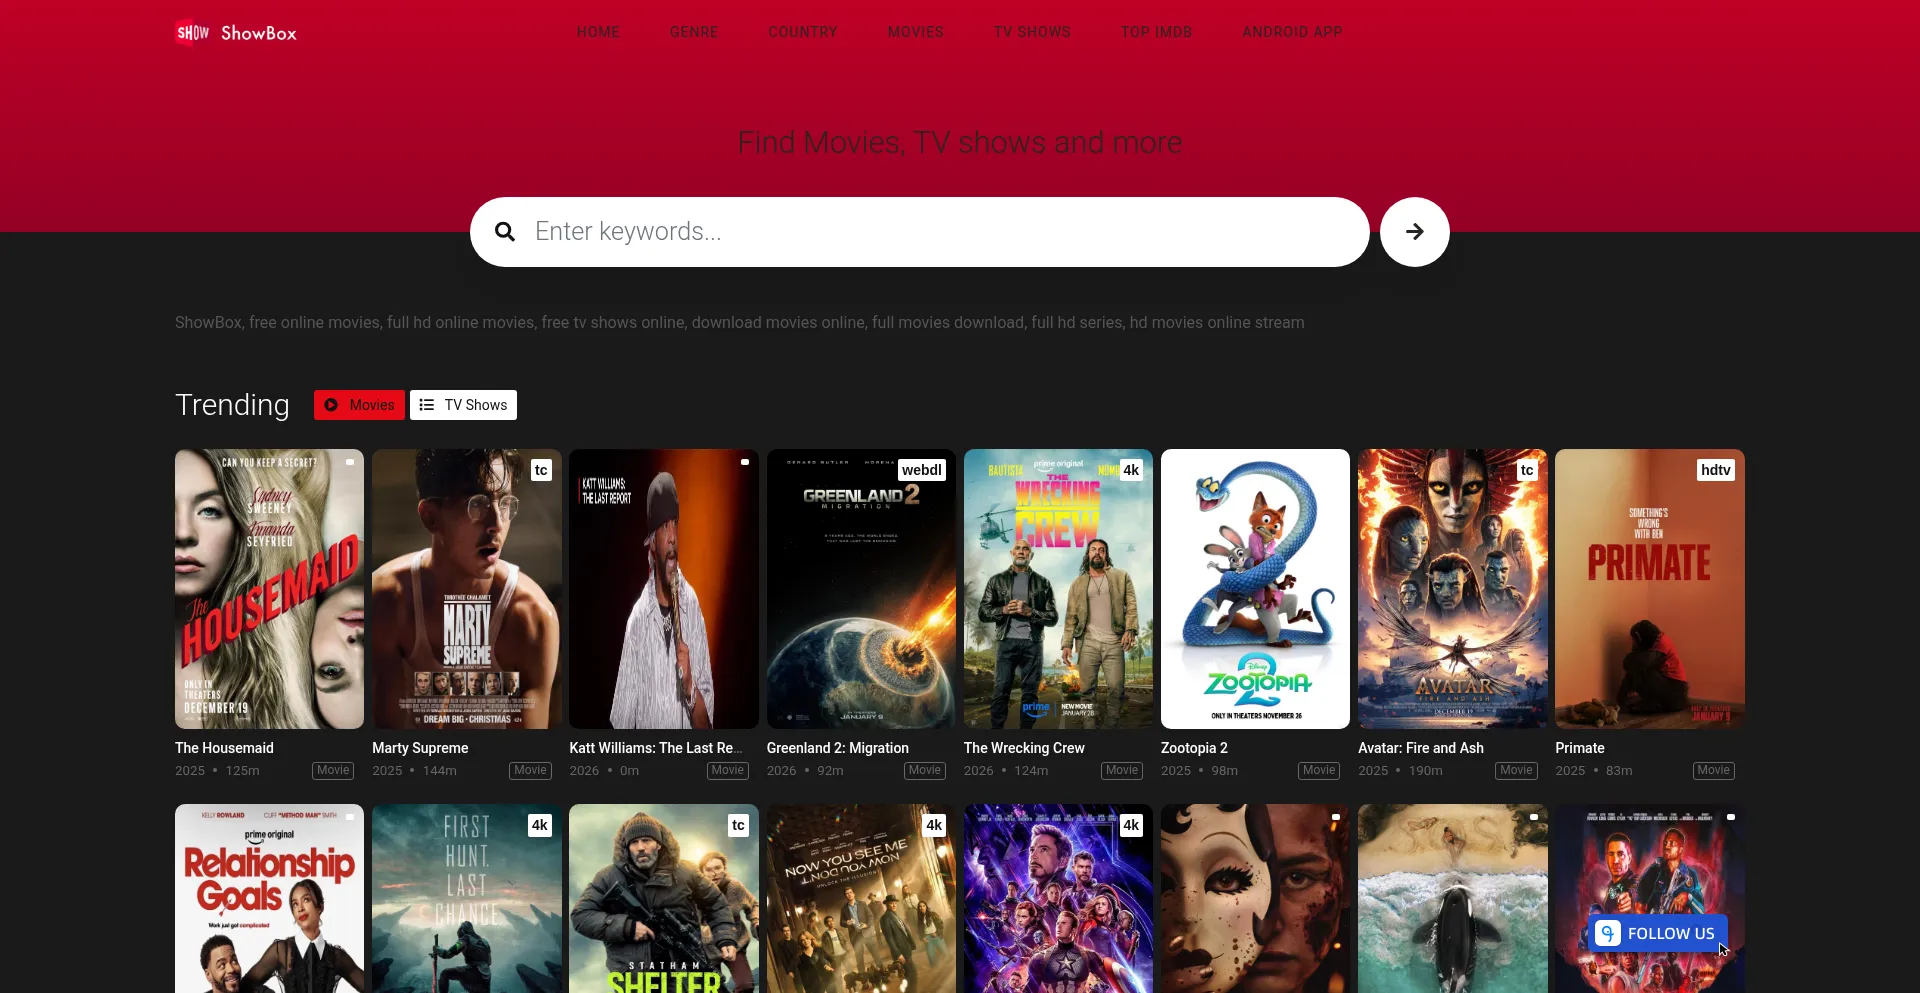Click the Movie tag under Primate

click(1713, 771)
